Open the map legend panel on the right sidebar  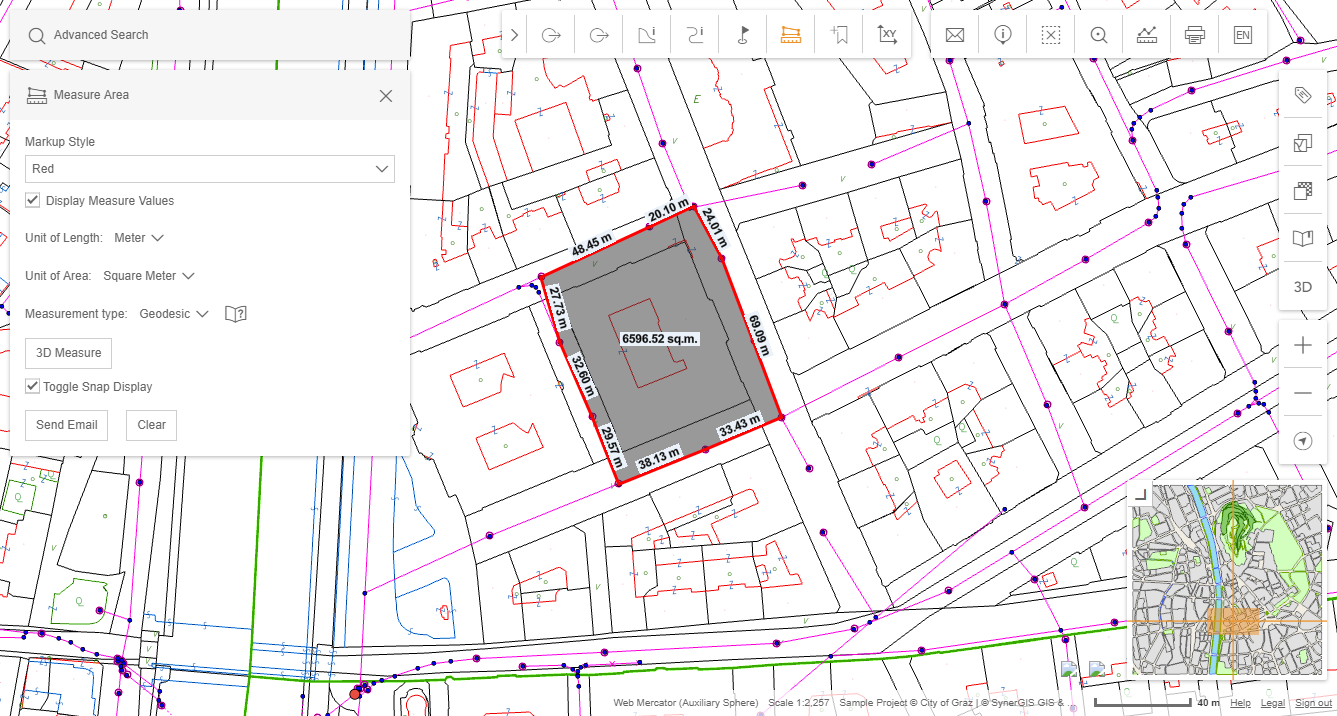click(x=1301, y=238)
